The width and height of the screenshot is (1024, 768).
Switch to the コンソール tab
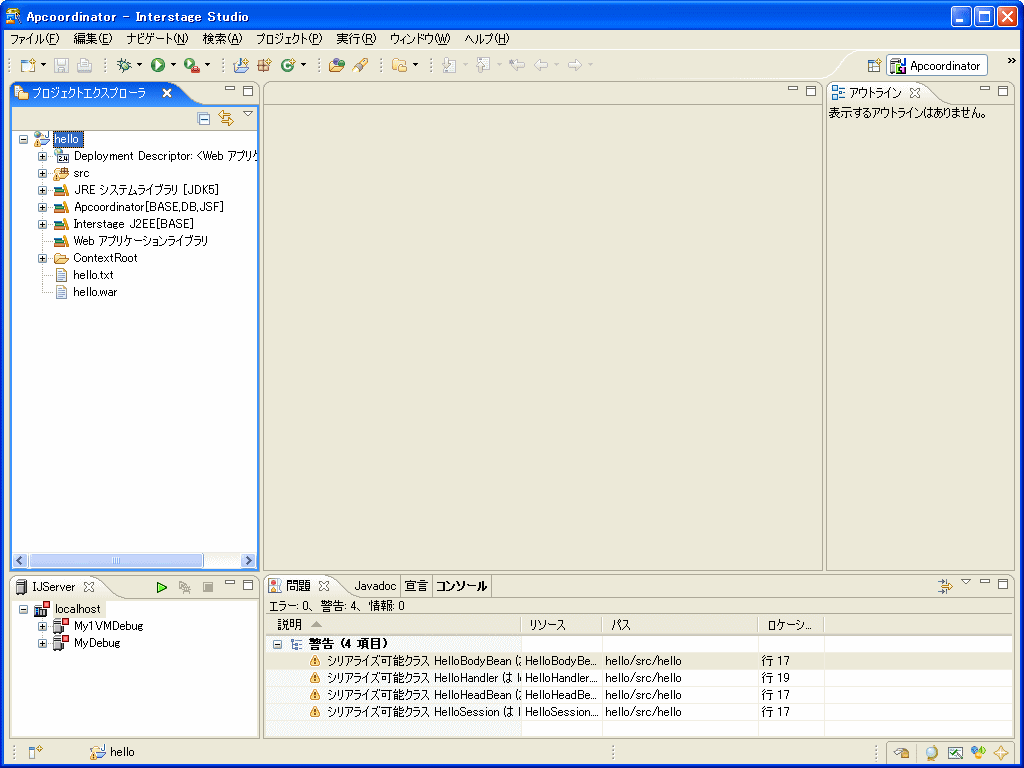461,586
